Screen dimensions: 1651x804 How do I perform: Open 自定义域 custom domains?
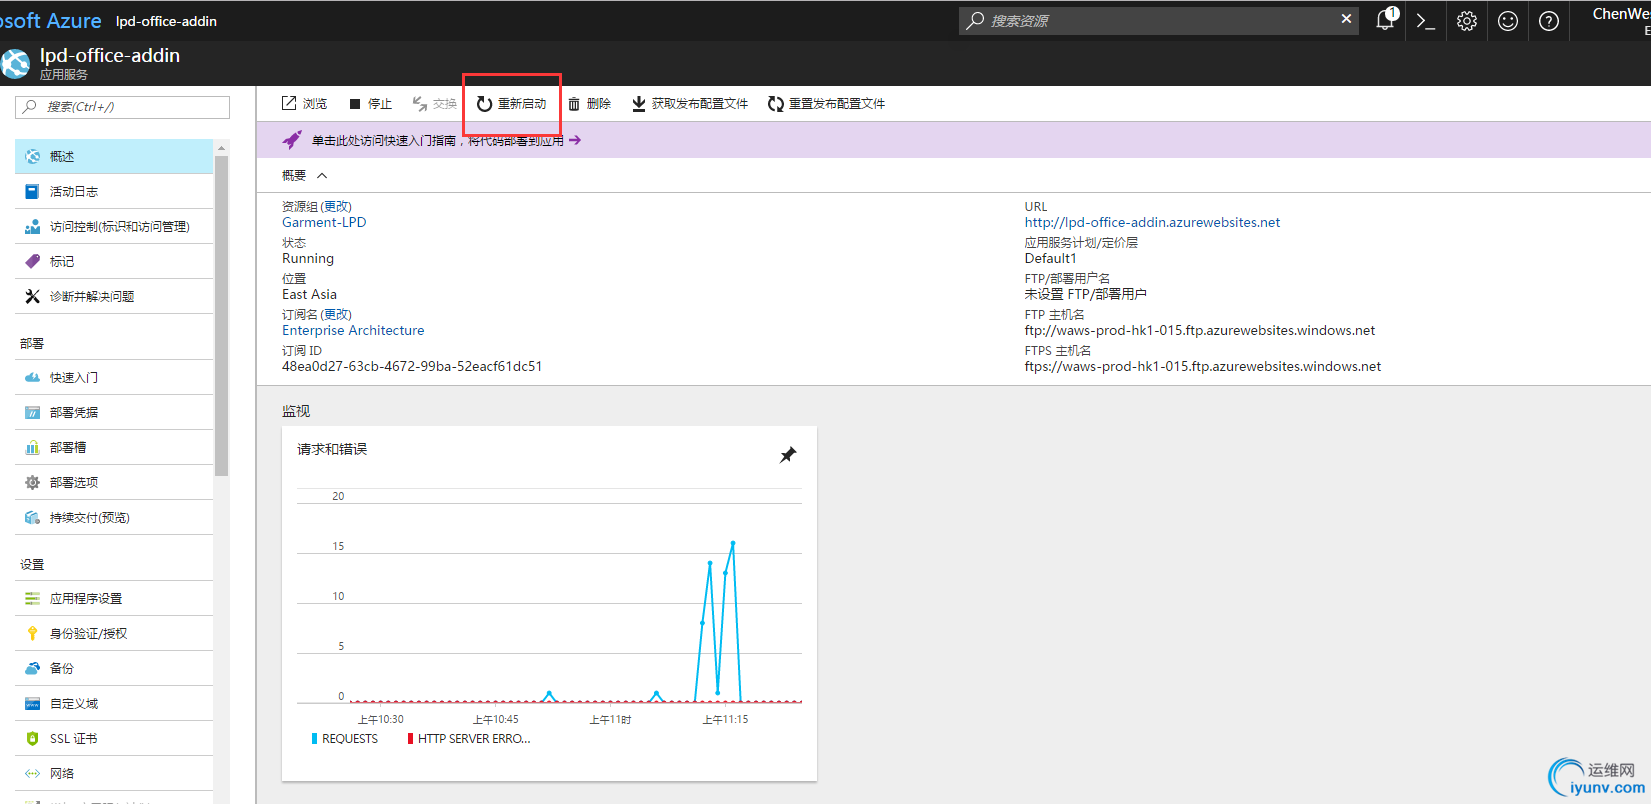(x=114, y=704)
